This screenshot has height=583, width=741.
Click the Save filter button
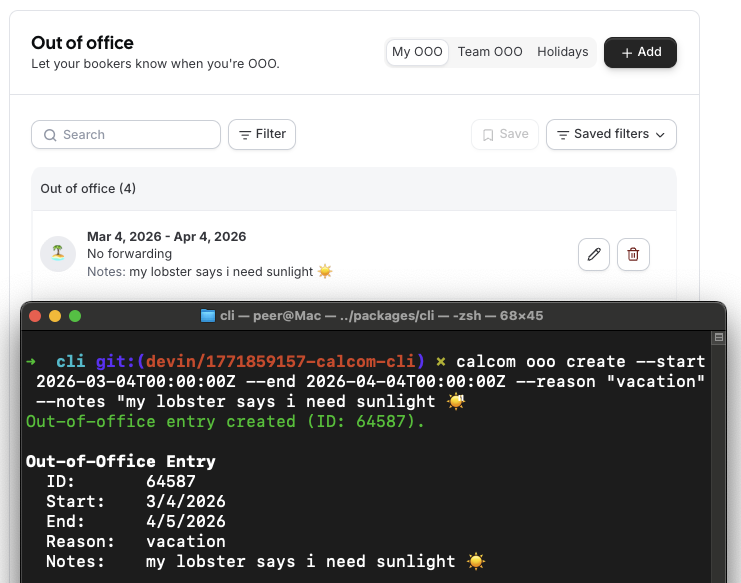point(505,134)
